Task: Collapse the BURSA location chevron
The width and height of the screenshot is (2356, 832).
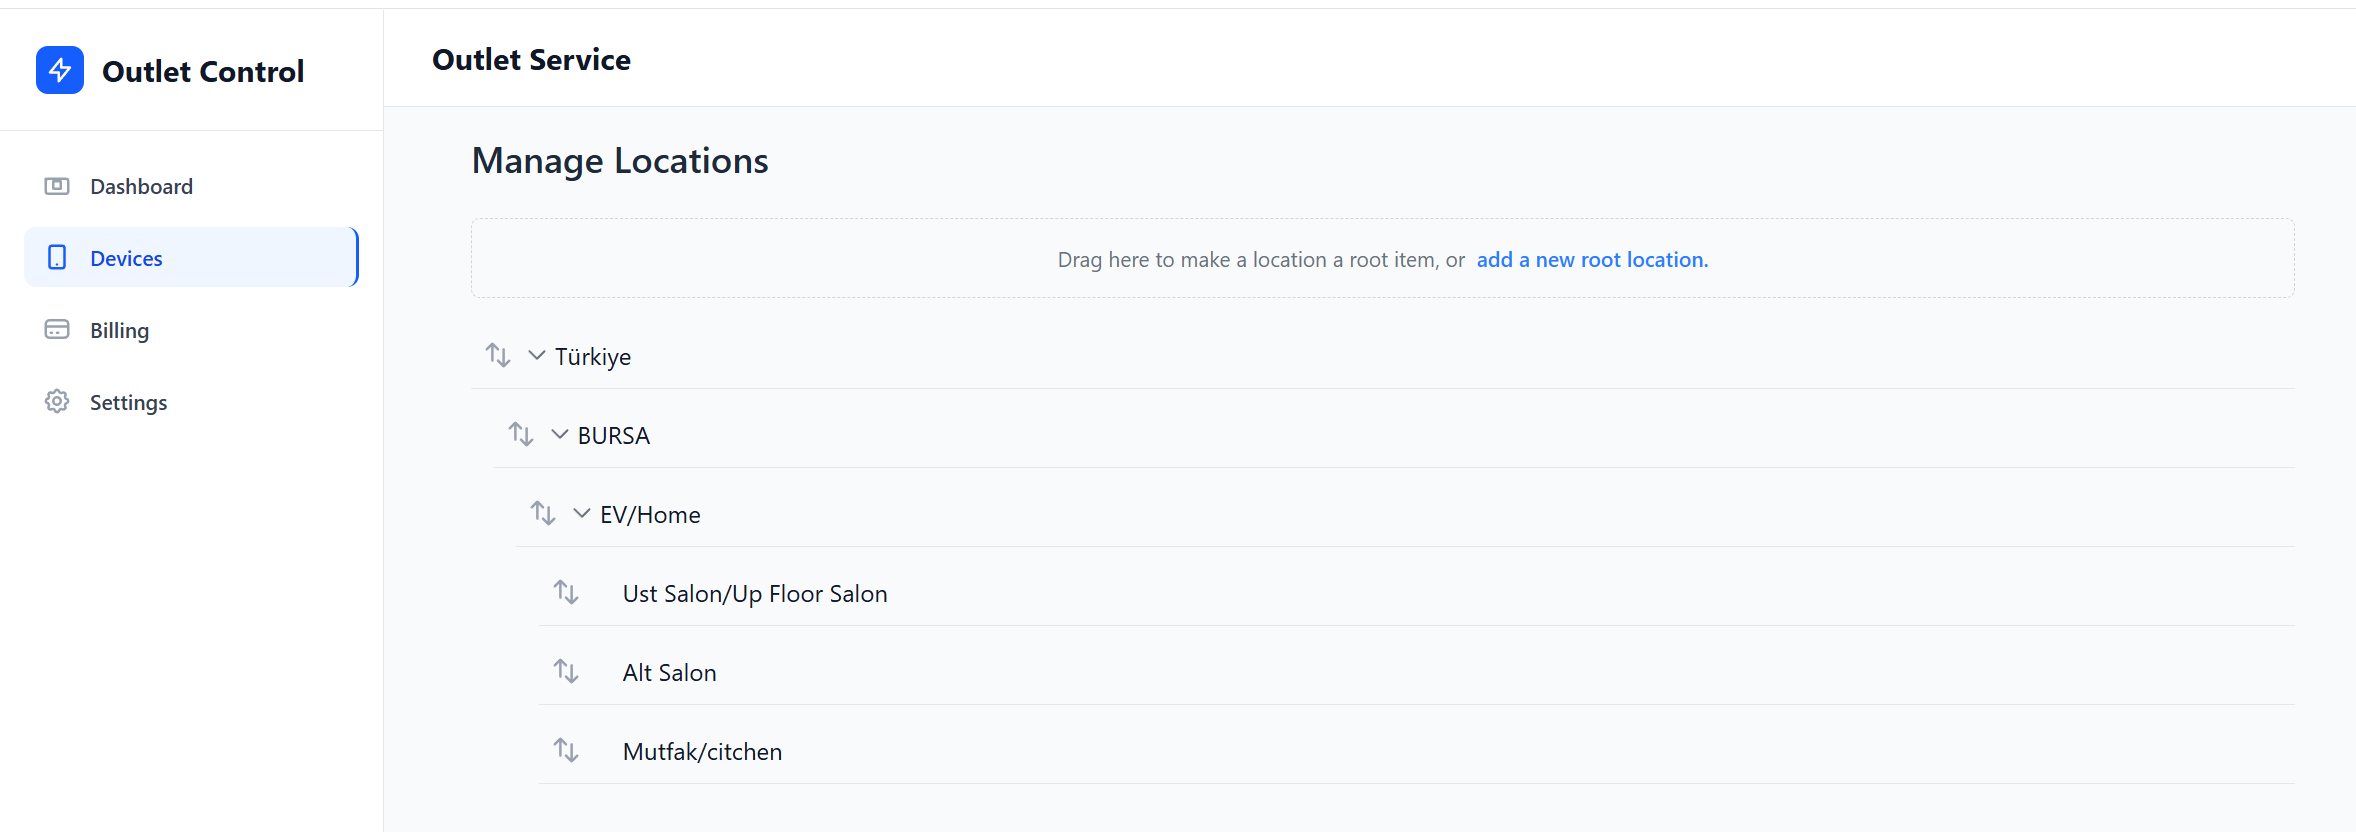Action: [x=560, y=434]
